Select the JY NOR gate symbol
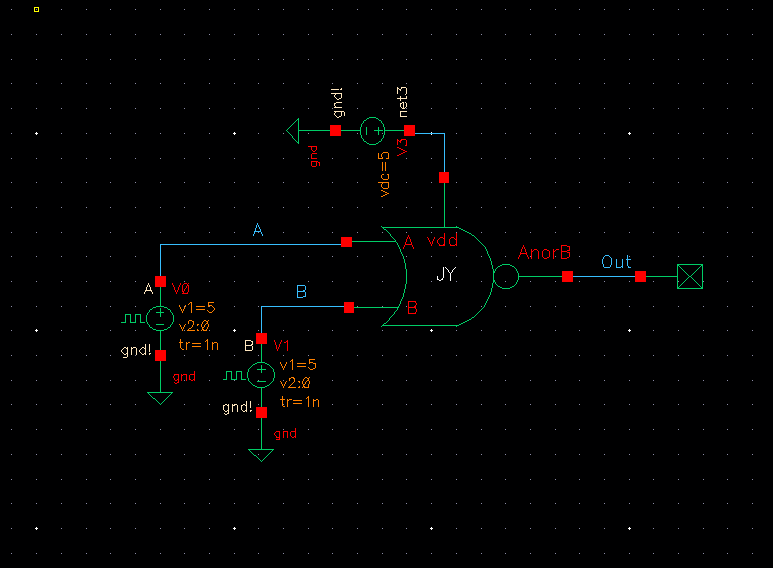 (438, 276)
